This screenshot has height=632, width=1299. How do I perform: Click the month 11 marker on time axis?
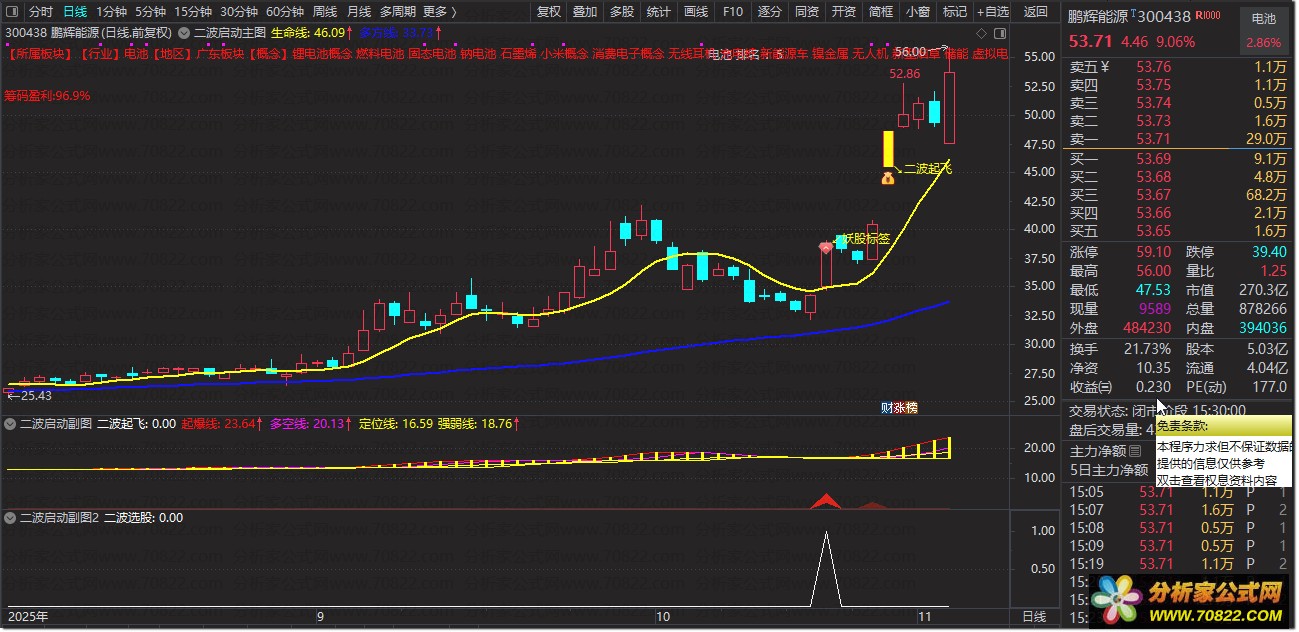pos(923,616)
